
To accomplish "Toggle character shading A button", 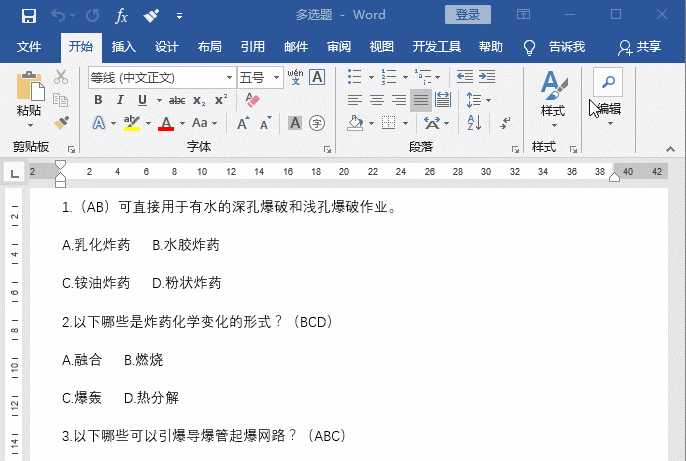I will click(x=295, y=123).
